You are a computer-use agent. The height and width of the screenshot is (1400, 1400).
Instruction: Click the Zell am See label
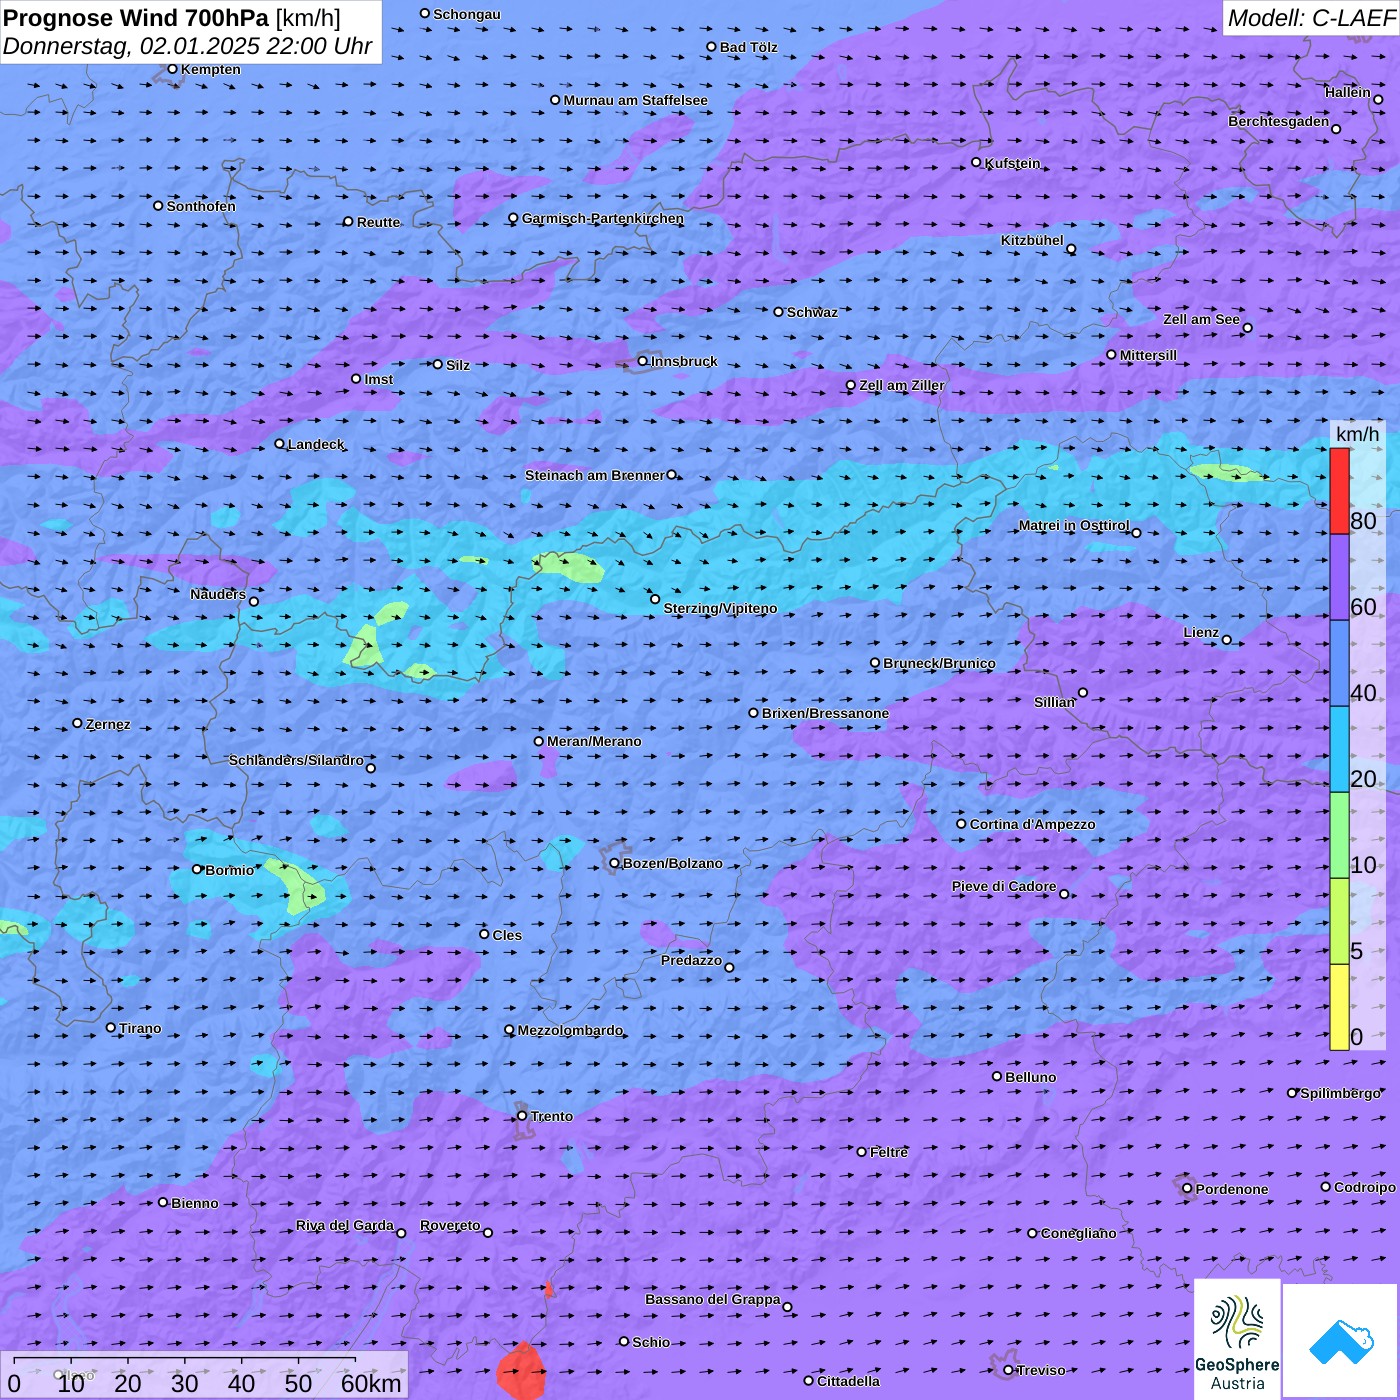(x=1201, y=319)
